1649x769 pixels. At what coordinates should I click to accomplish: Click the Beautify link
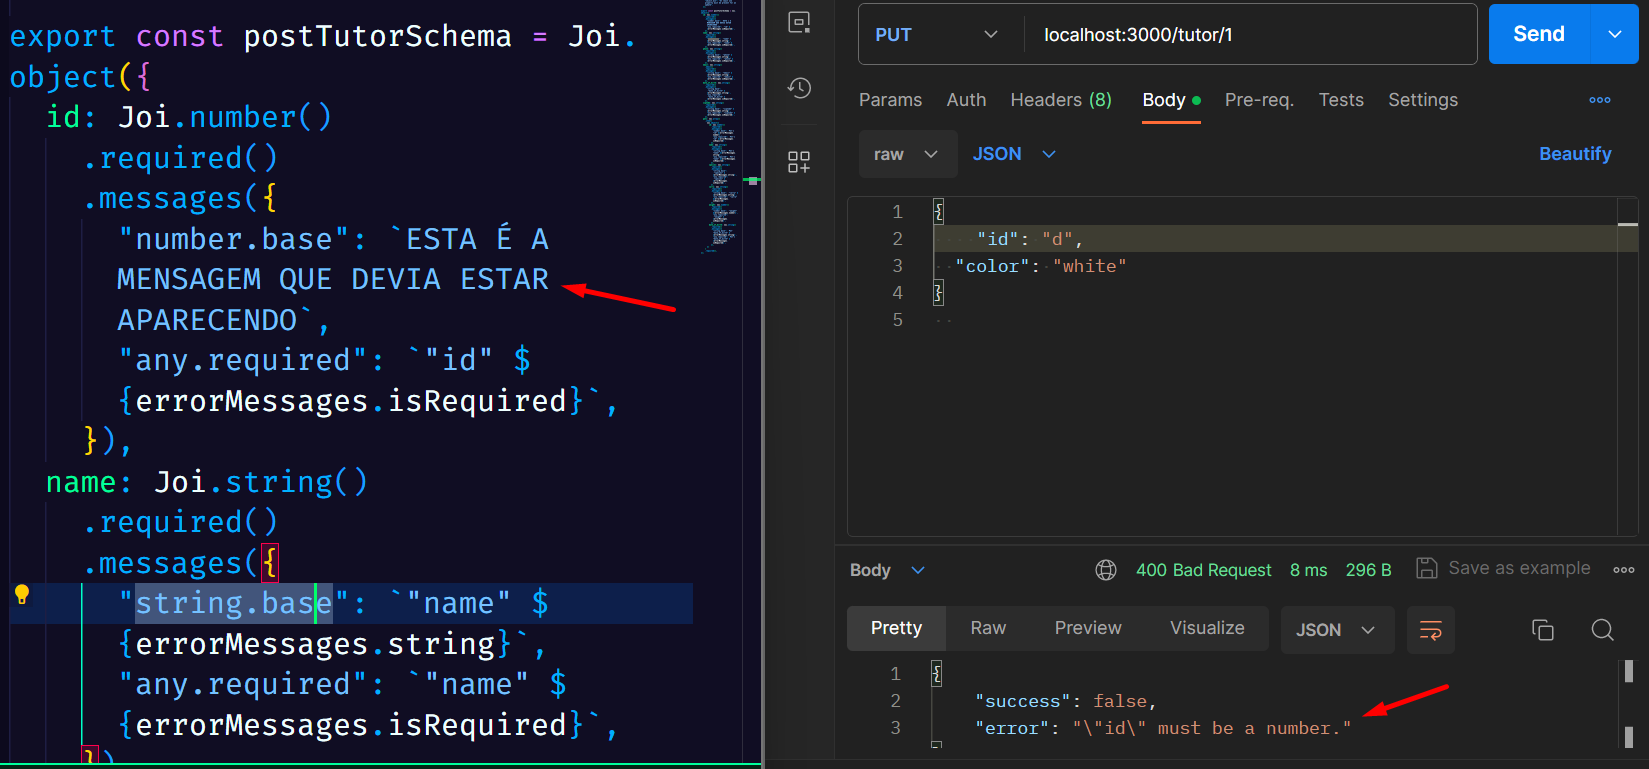pos(1575,154)
